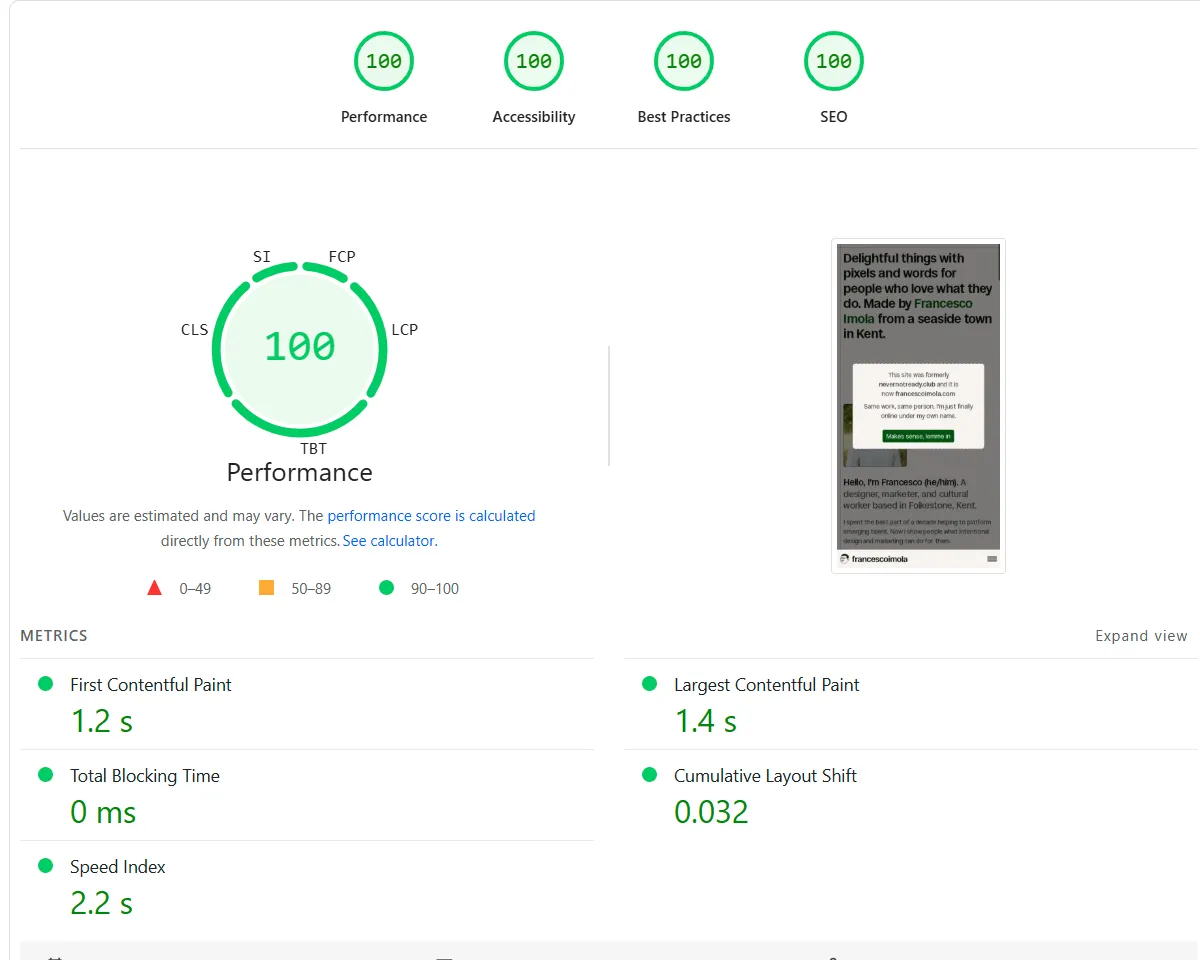Screen dimensions: 1200x960
Task: Select the green dot beside First Contentful Paint
Action: point(44,684)
